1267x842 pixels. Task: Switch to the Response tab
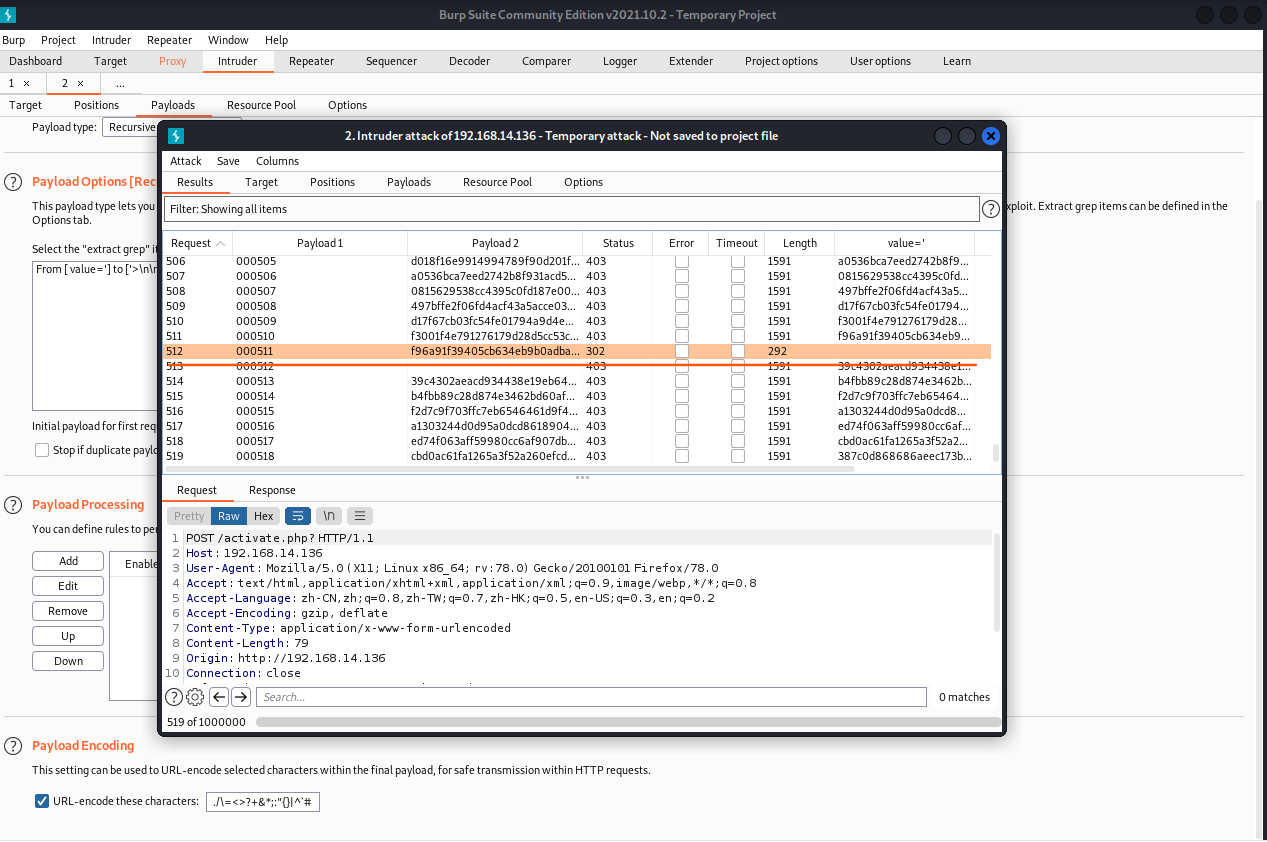pos(272,490)
